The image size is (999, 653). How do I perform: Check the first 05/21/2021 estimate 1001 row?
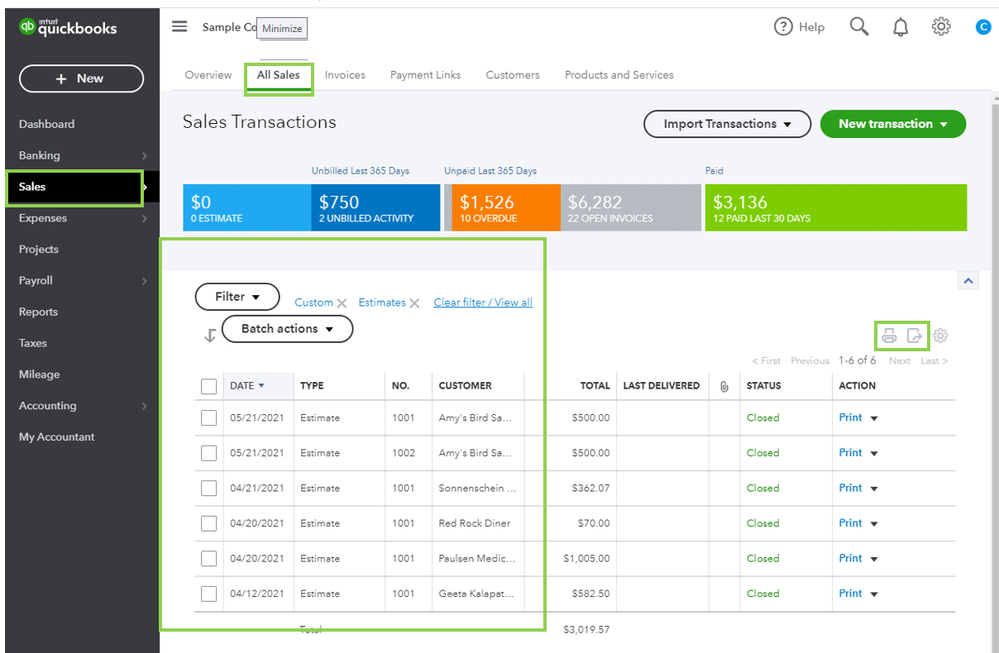click(x=208, y=418)
